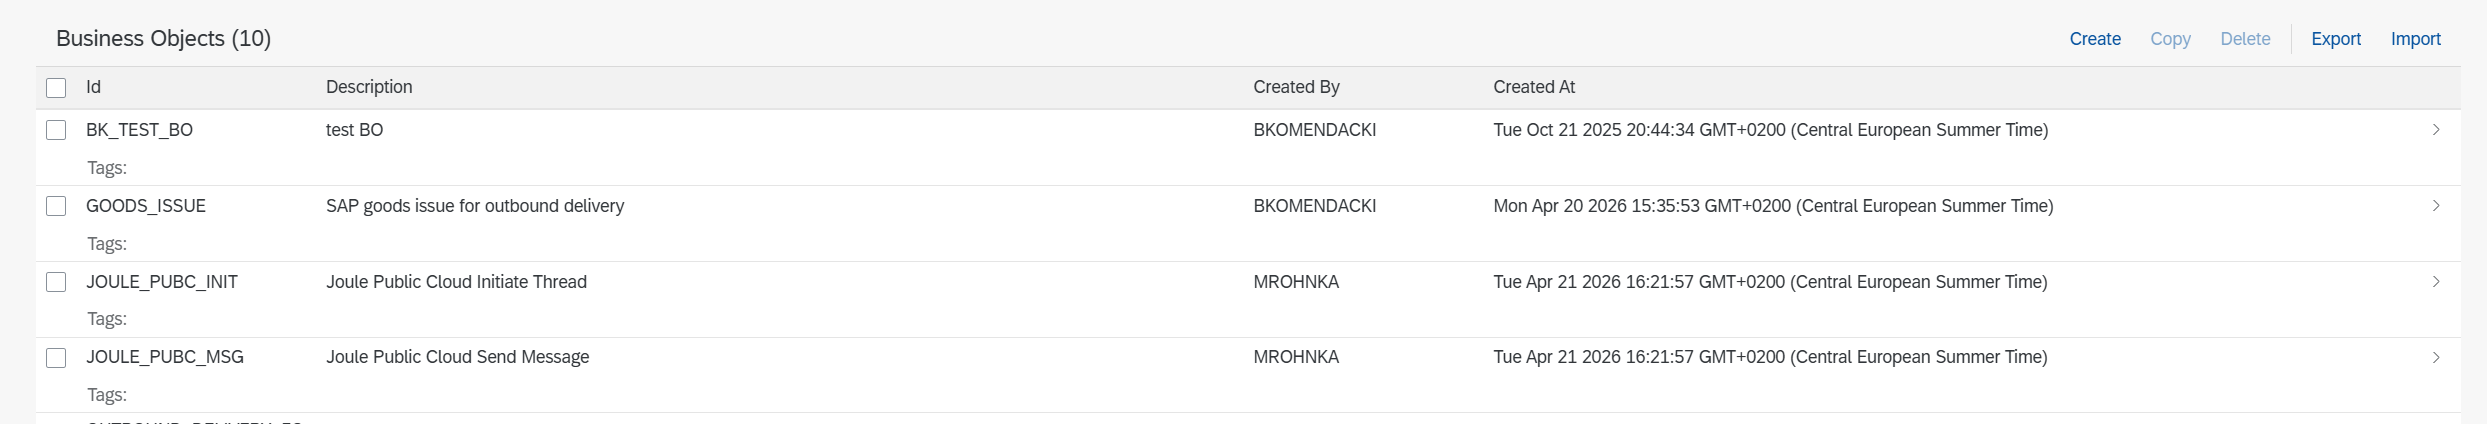Screen dimensions: 2487x424
Task: Mark the JOULE_PUBC_INIT row checkbox
Action: pos(56,282)
